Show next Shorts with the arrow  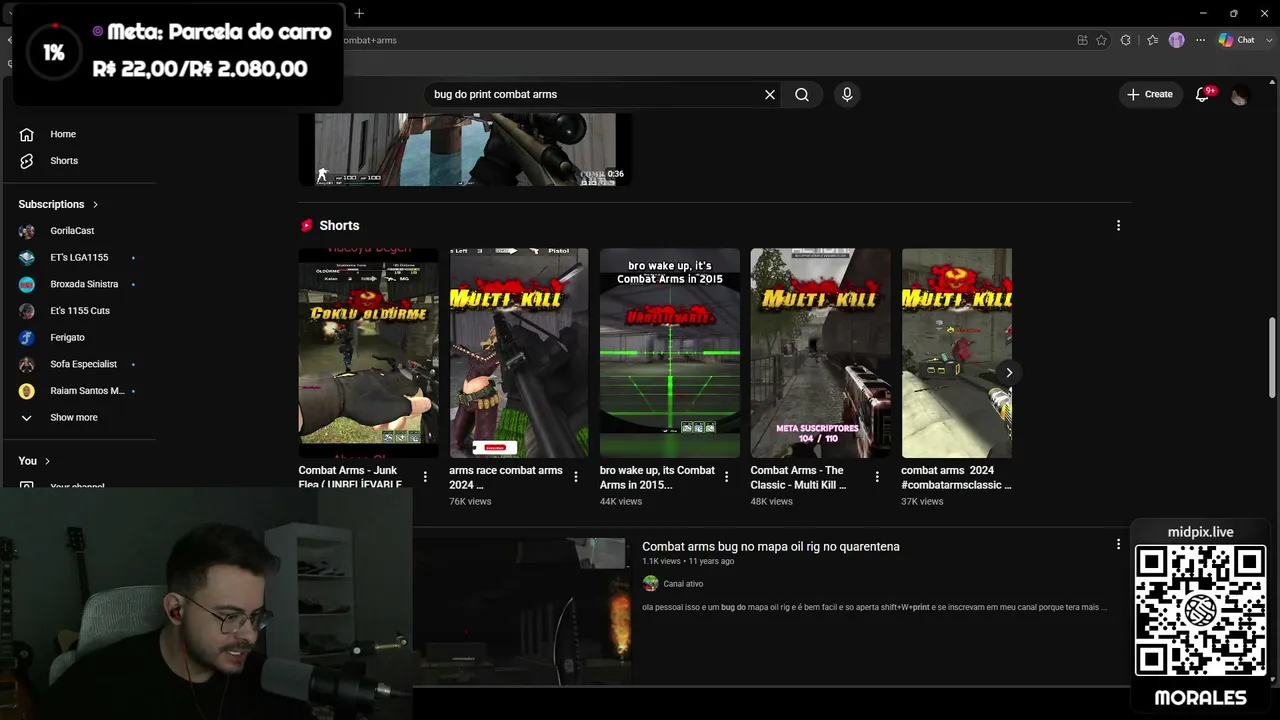tap(1009, 372)
